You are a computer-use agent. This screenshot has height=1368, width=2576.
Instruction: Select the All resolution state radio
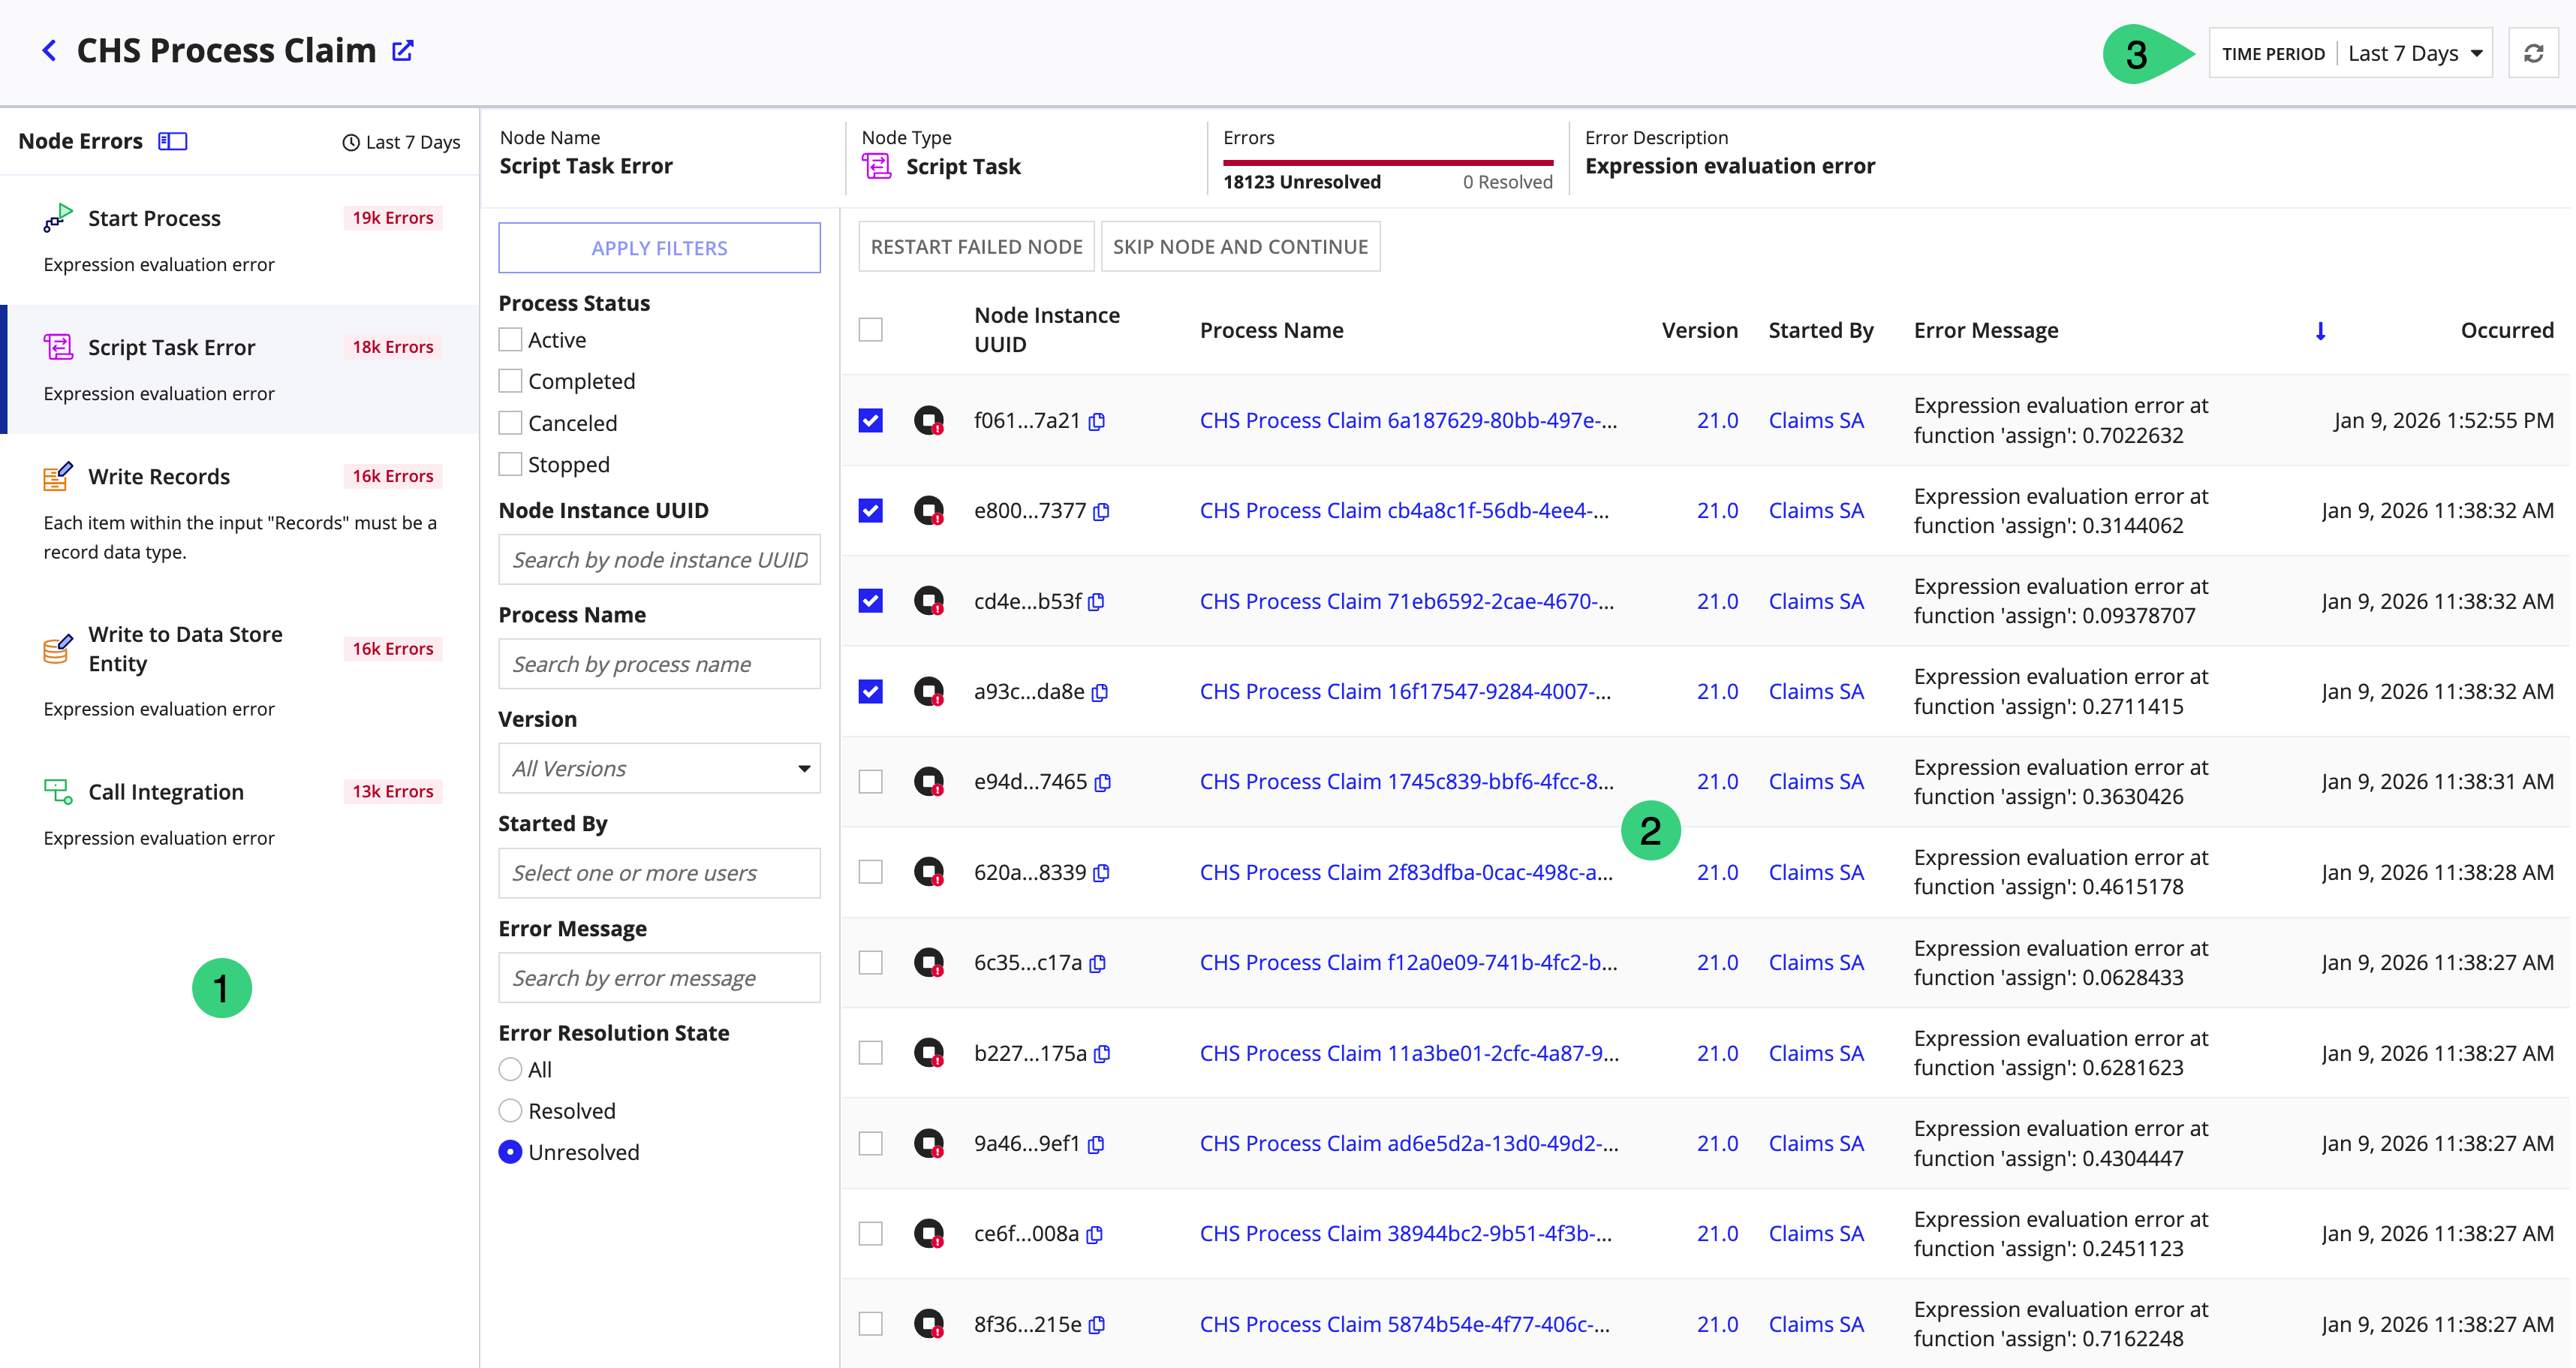click(510, 1070)
